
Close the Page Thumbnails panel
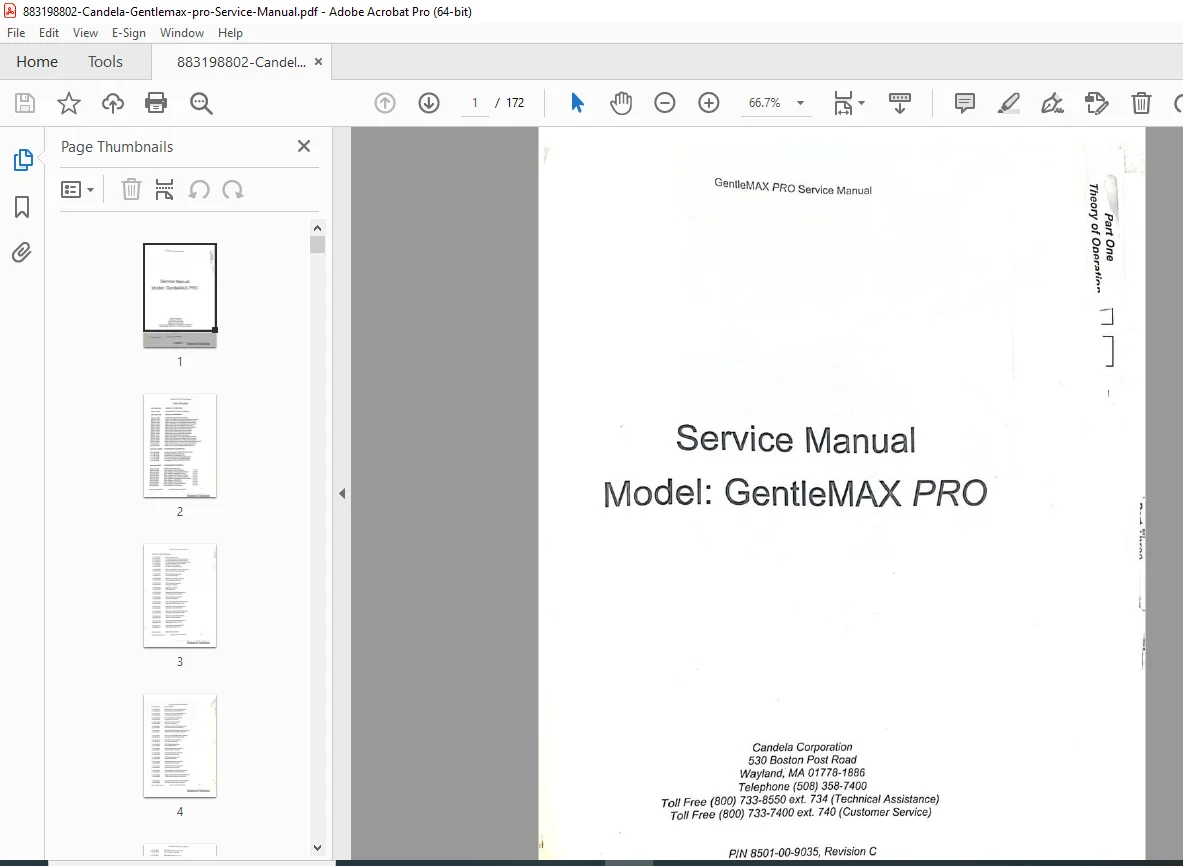[x=304, y=146]
